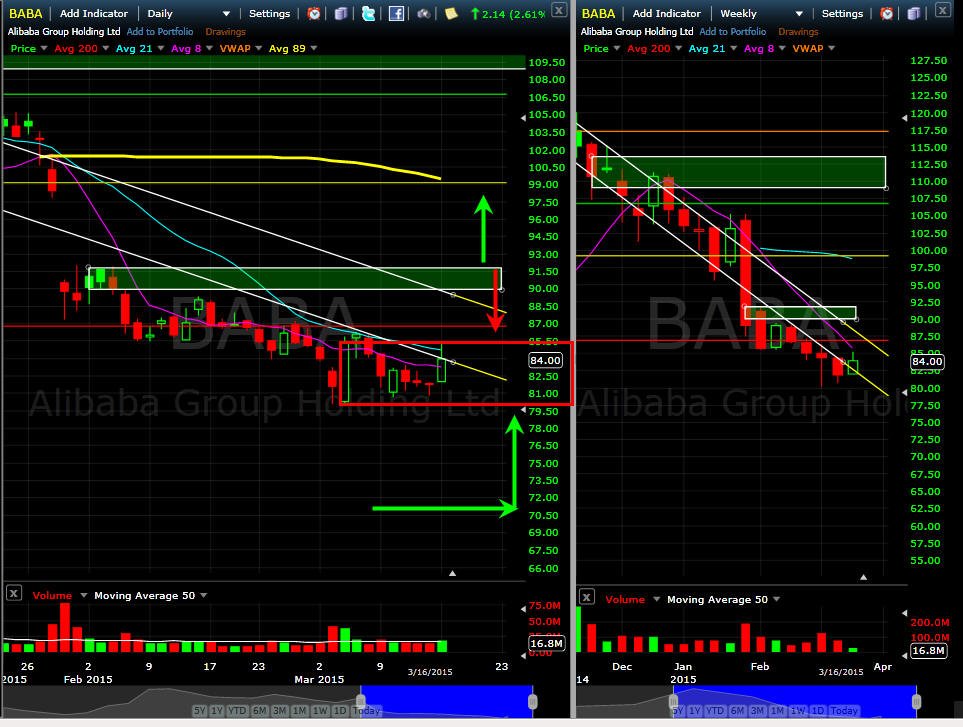Click the alarm clock icon on weekly chart
Screen dimensions: 963x727
tap(886, 13)
